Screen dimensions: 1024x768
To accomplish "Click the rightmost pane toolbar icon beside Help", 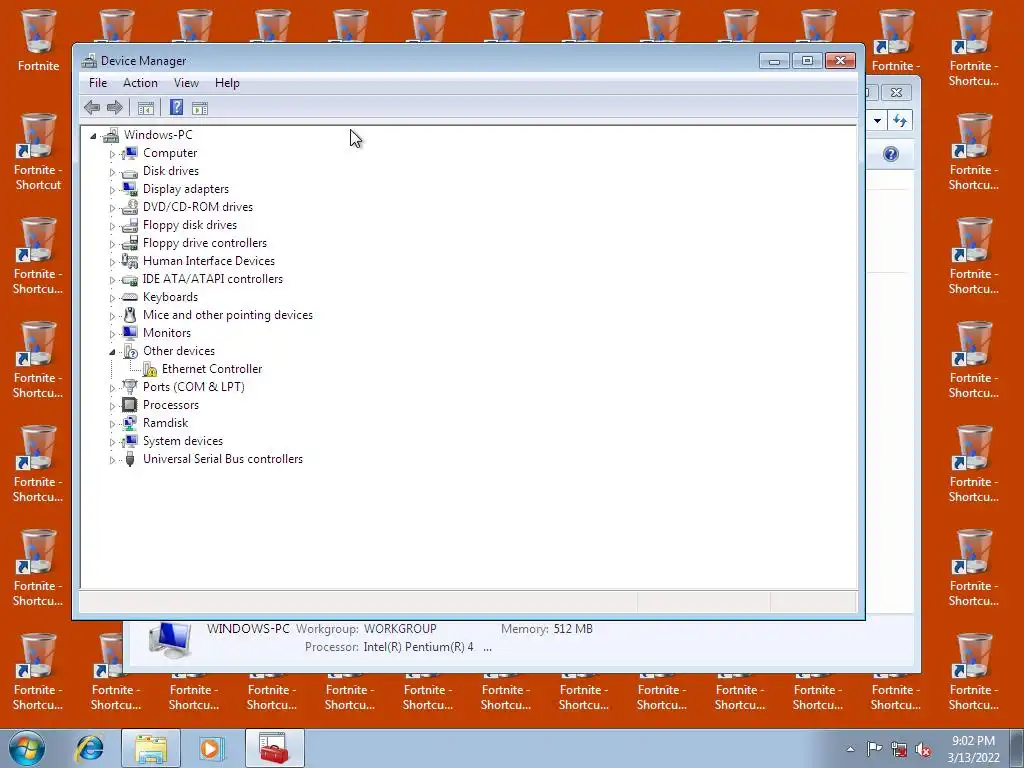I will [x=200, y=108].
